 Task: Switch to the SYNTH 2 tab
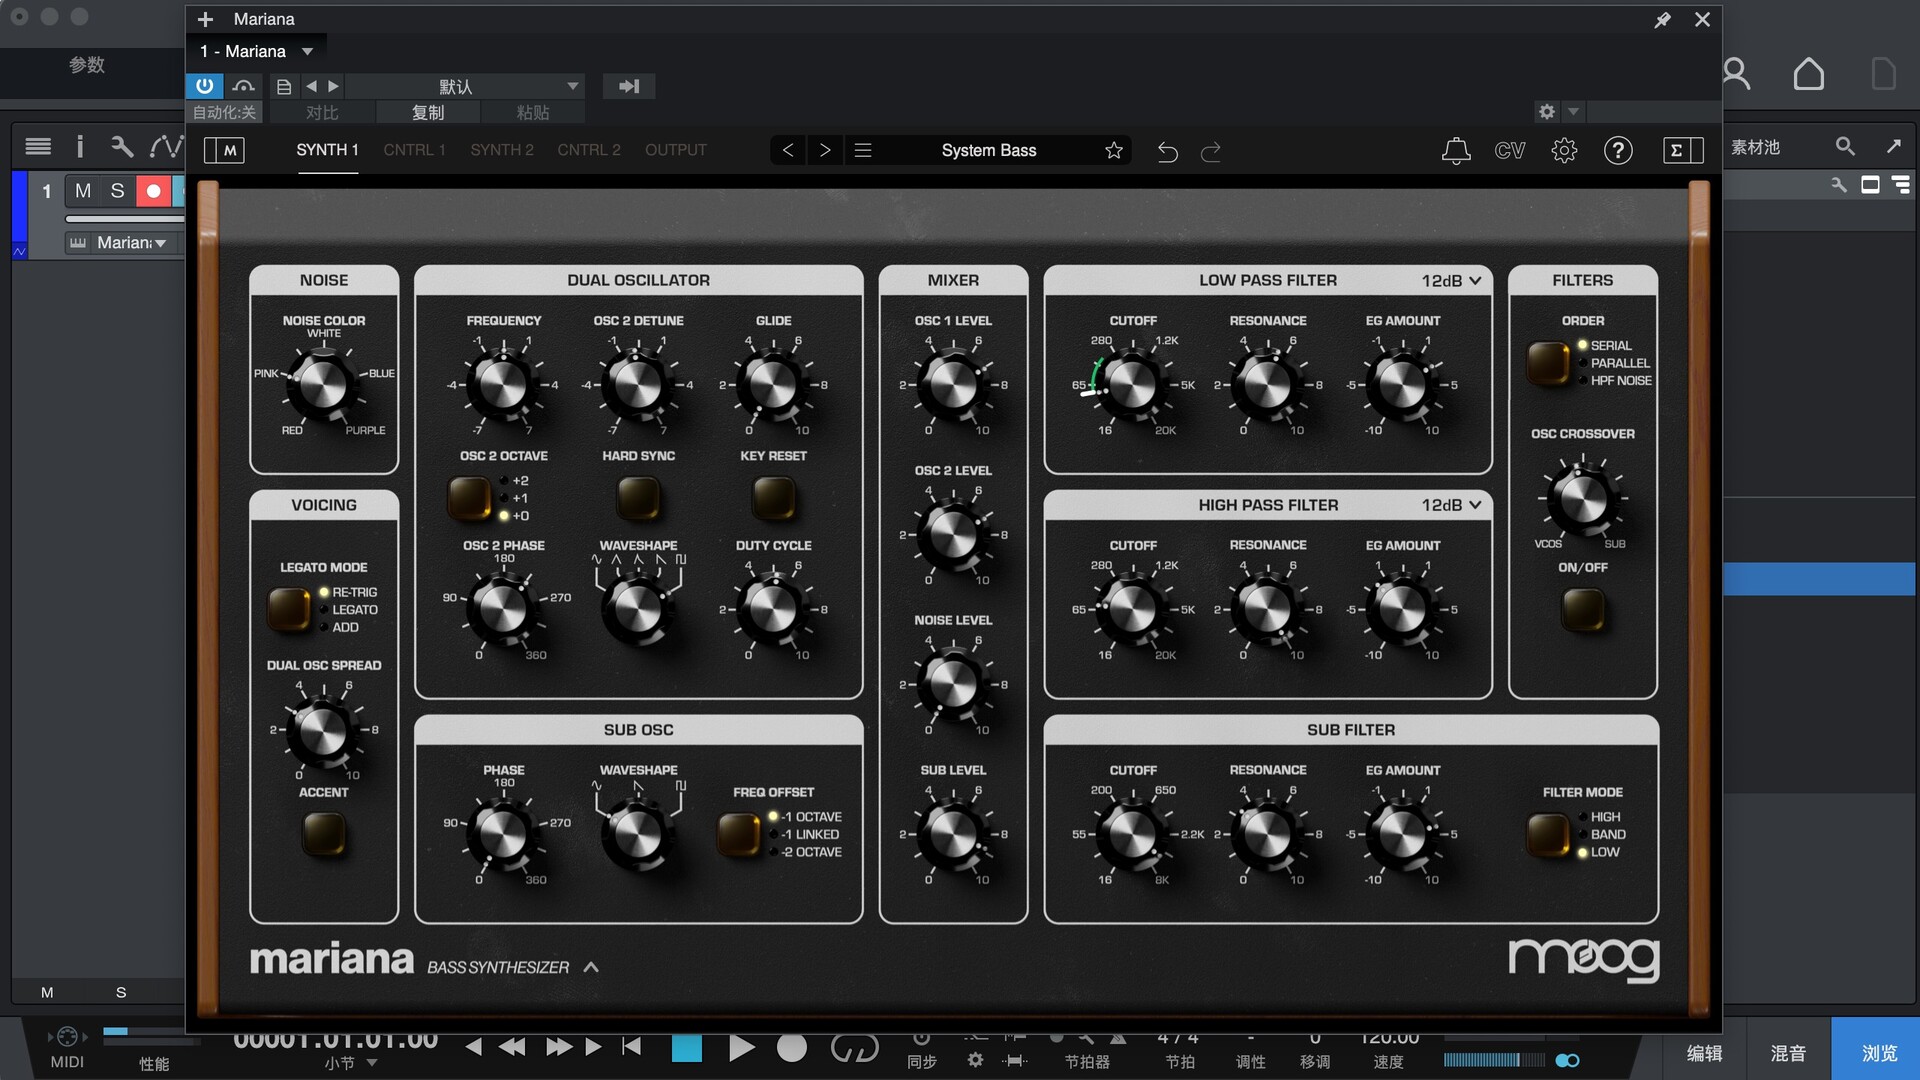tap(502, 151)
